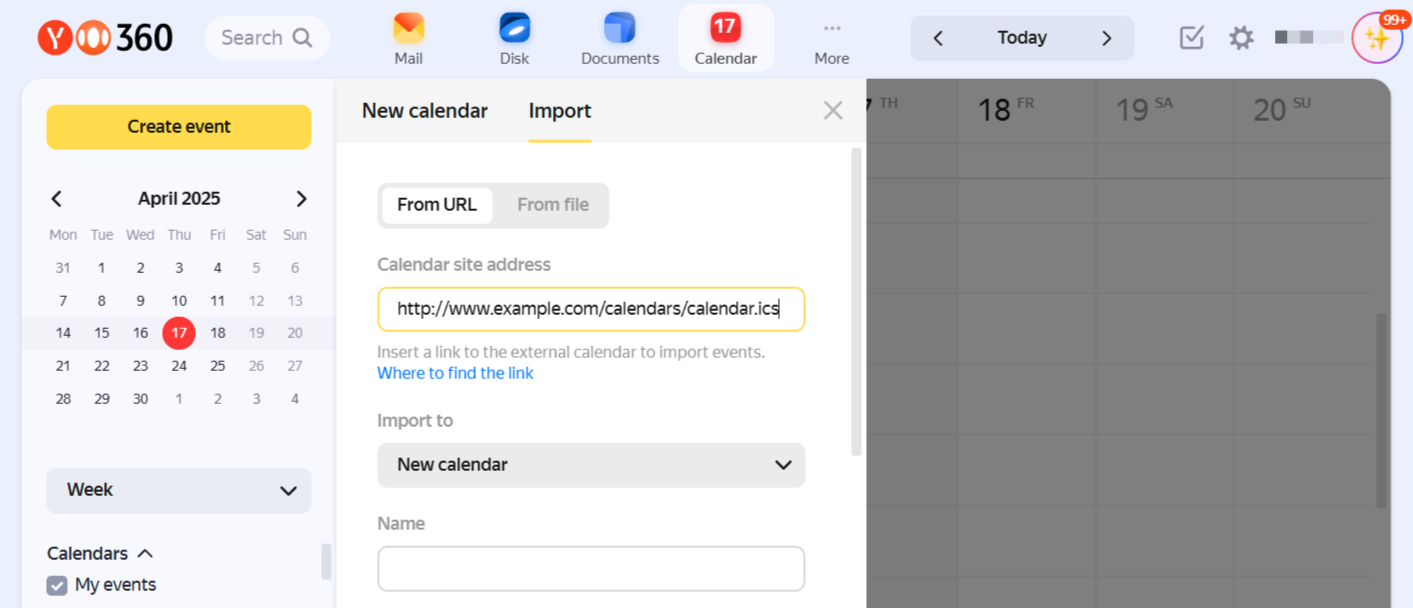Switch to the New calendar tab
1413x608 pixels.
point(424,111)
